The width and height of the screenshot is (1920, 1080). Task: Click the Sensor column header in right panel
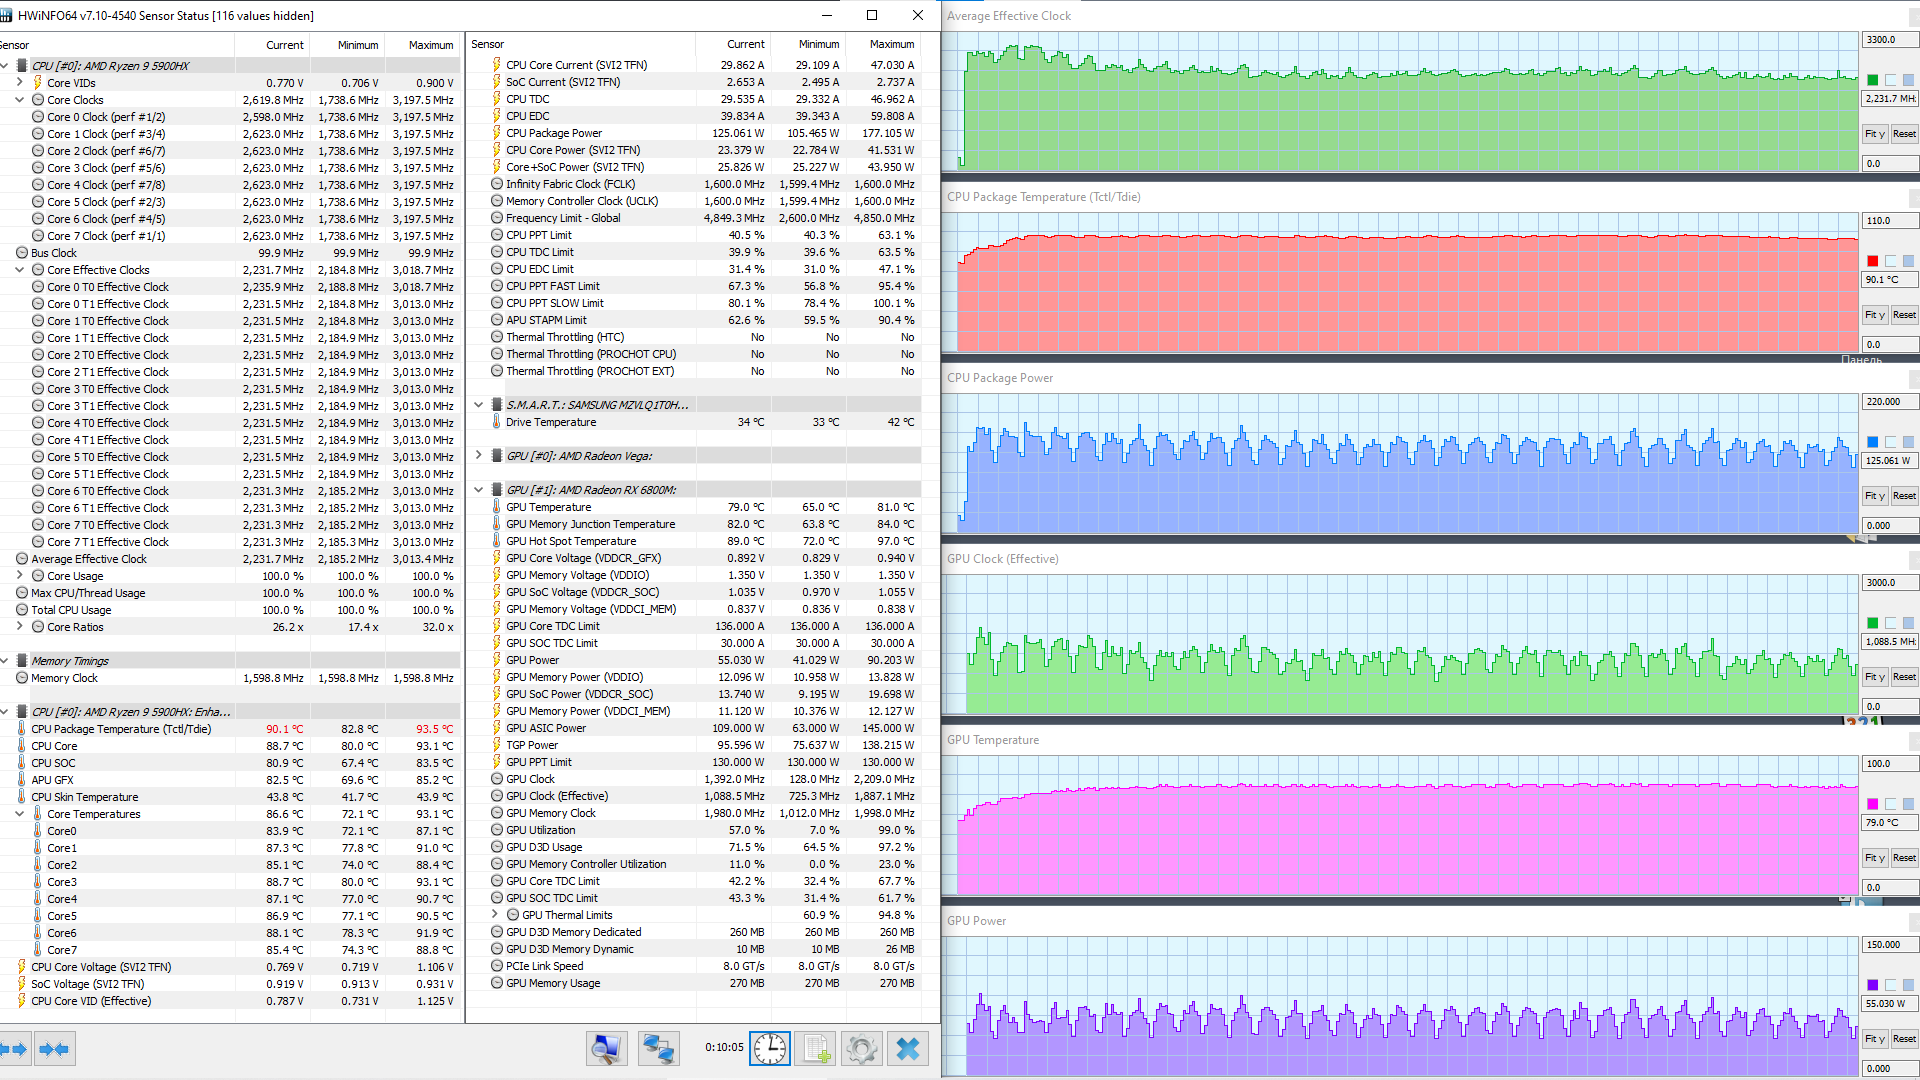(x=488, y=44)
